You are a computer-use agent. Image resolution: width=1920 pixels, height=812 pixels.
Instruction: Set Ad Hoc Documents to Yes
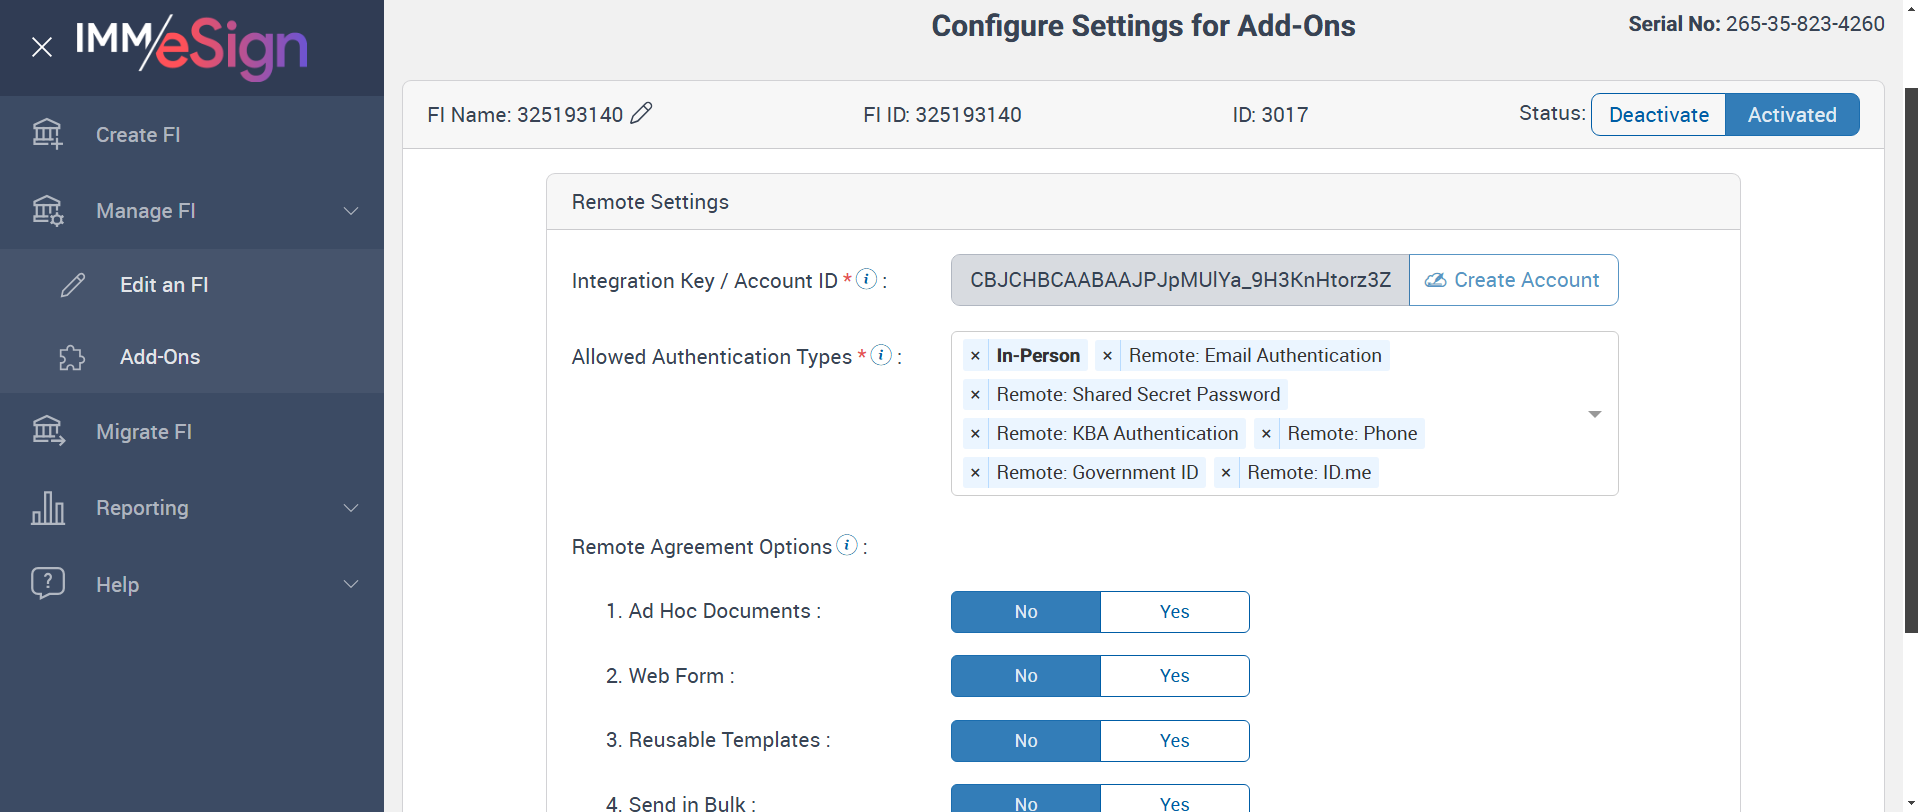point(1174,612)
